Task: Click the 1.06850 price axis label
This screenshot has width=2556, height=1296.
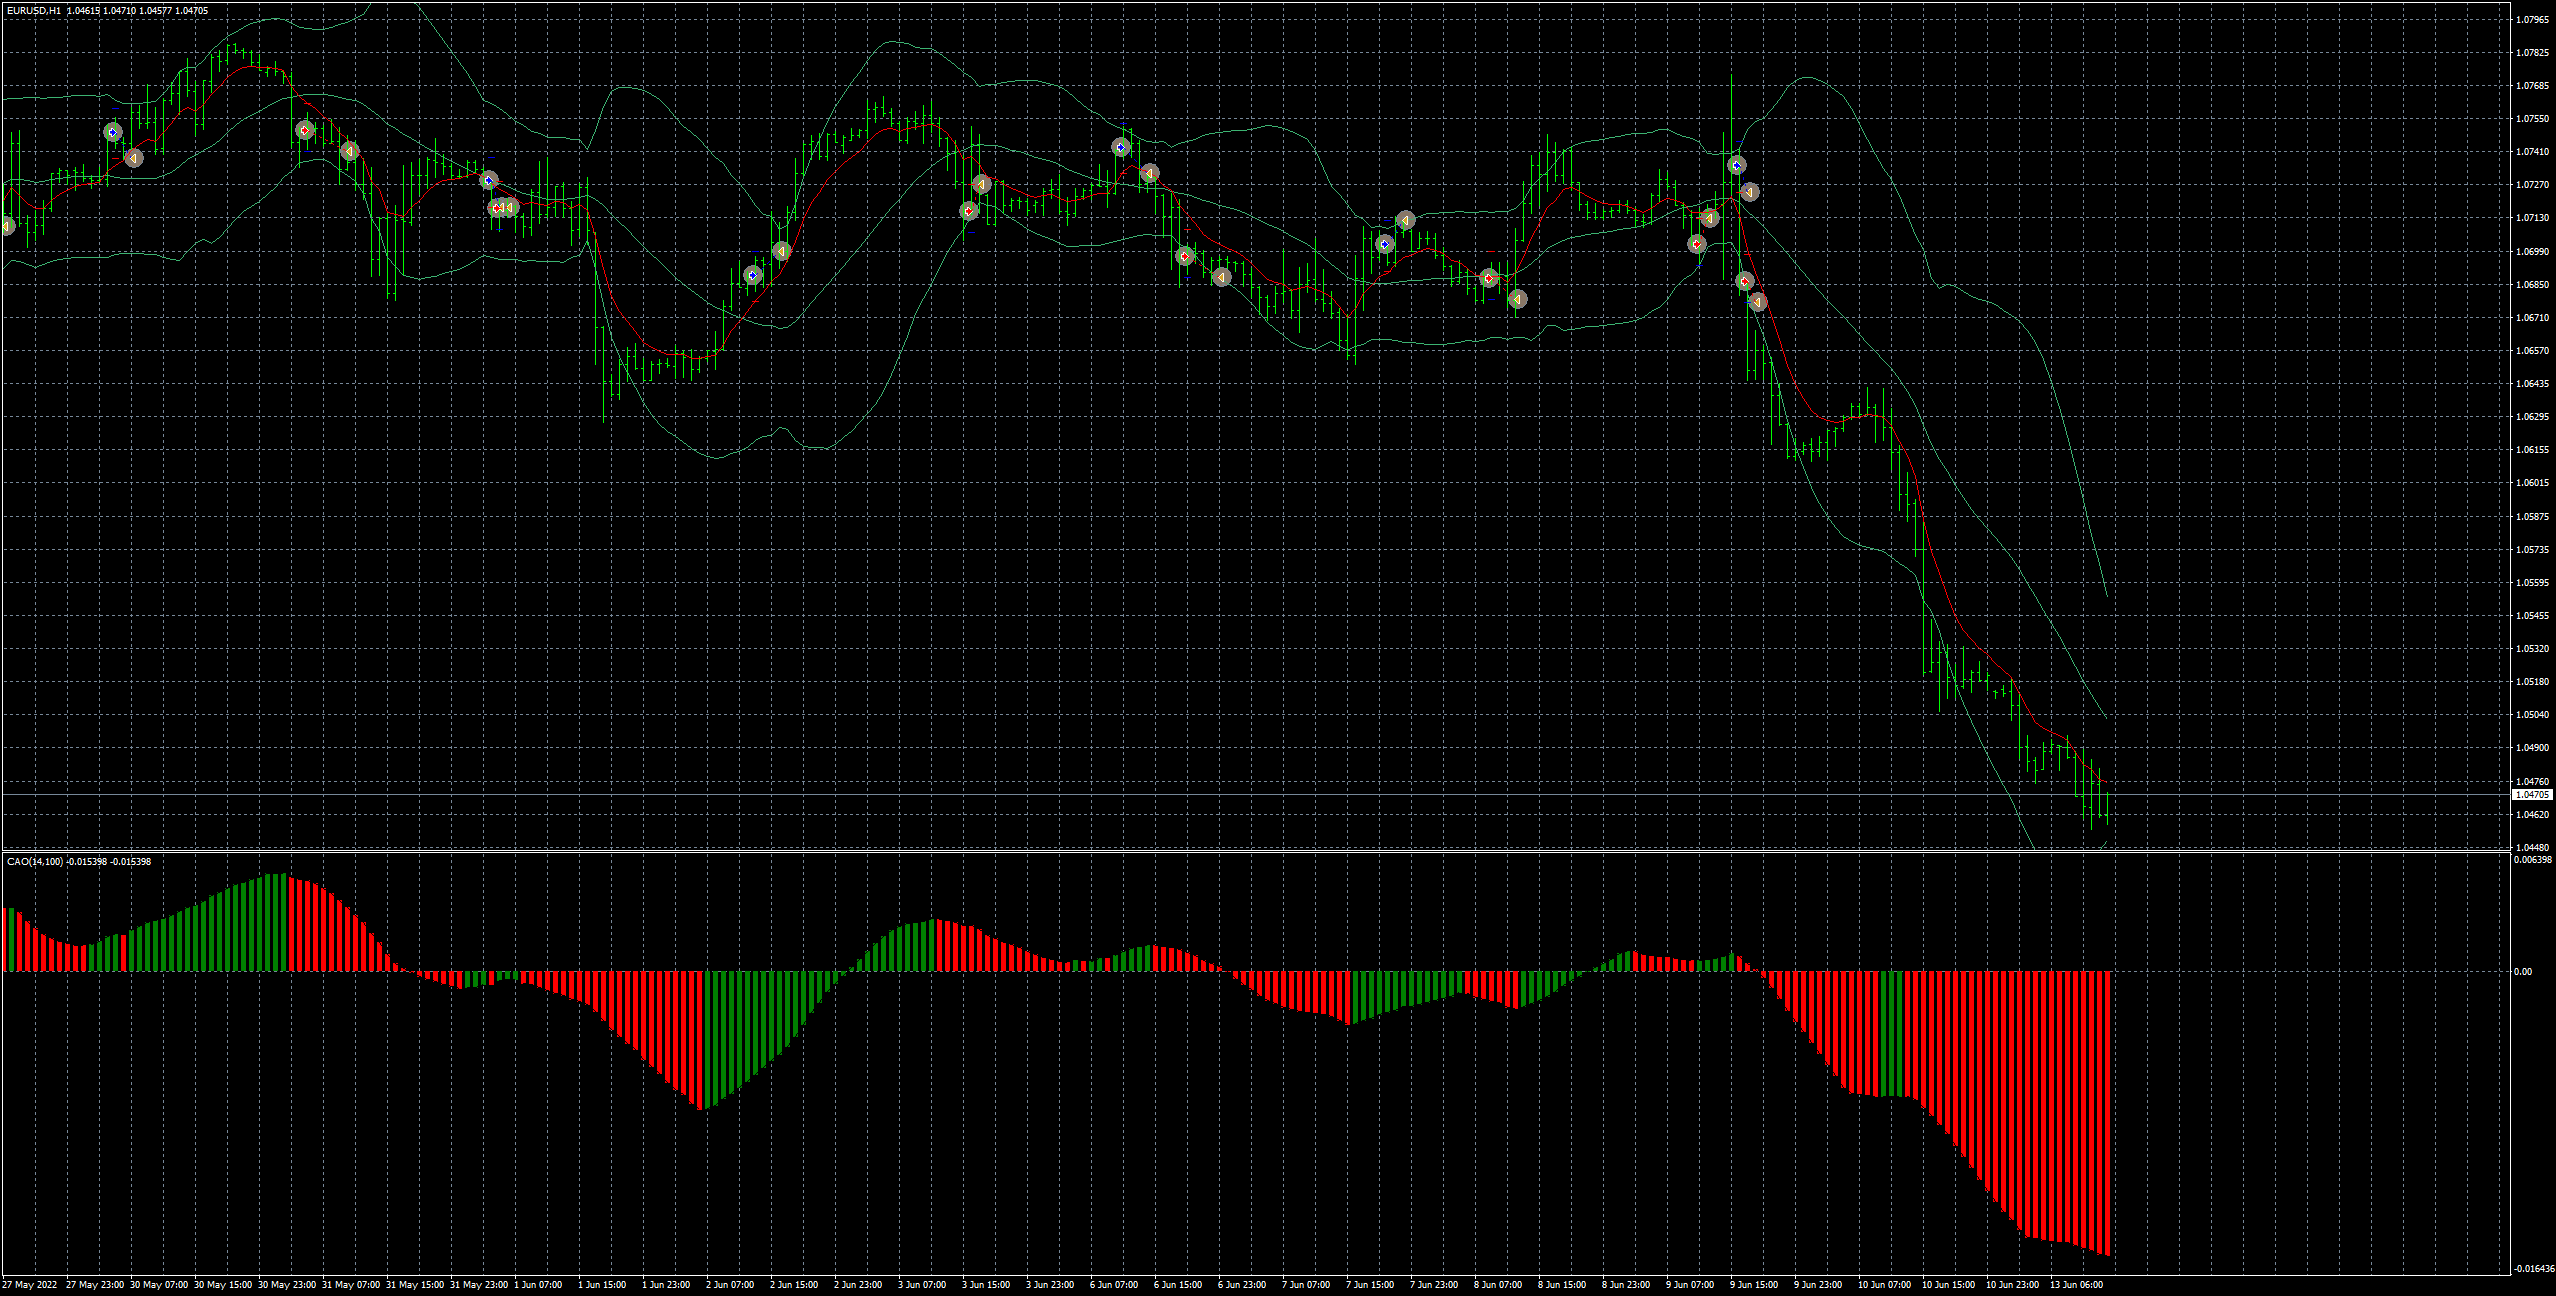Action: pyautogui.click(x=2532, y=284)
